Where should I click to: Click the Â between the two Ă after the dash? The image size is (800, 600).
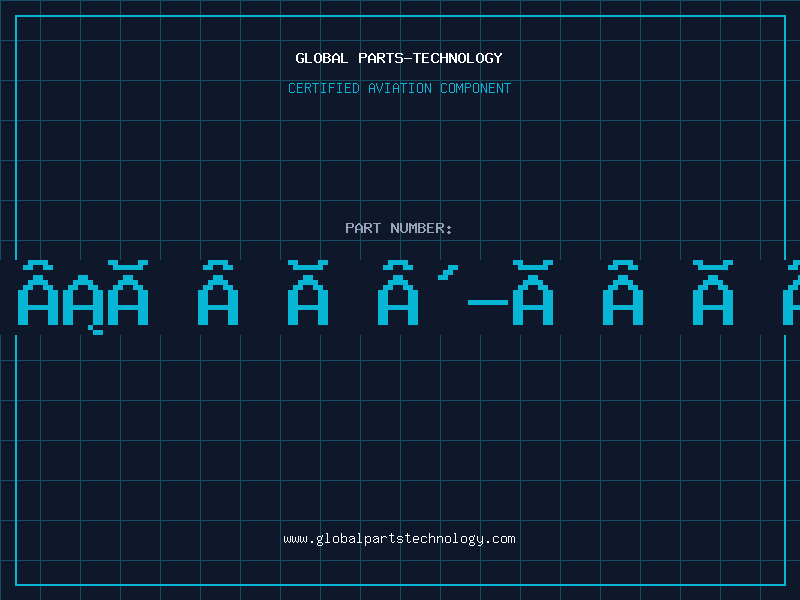[x=623, y=292]
